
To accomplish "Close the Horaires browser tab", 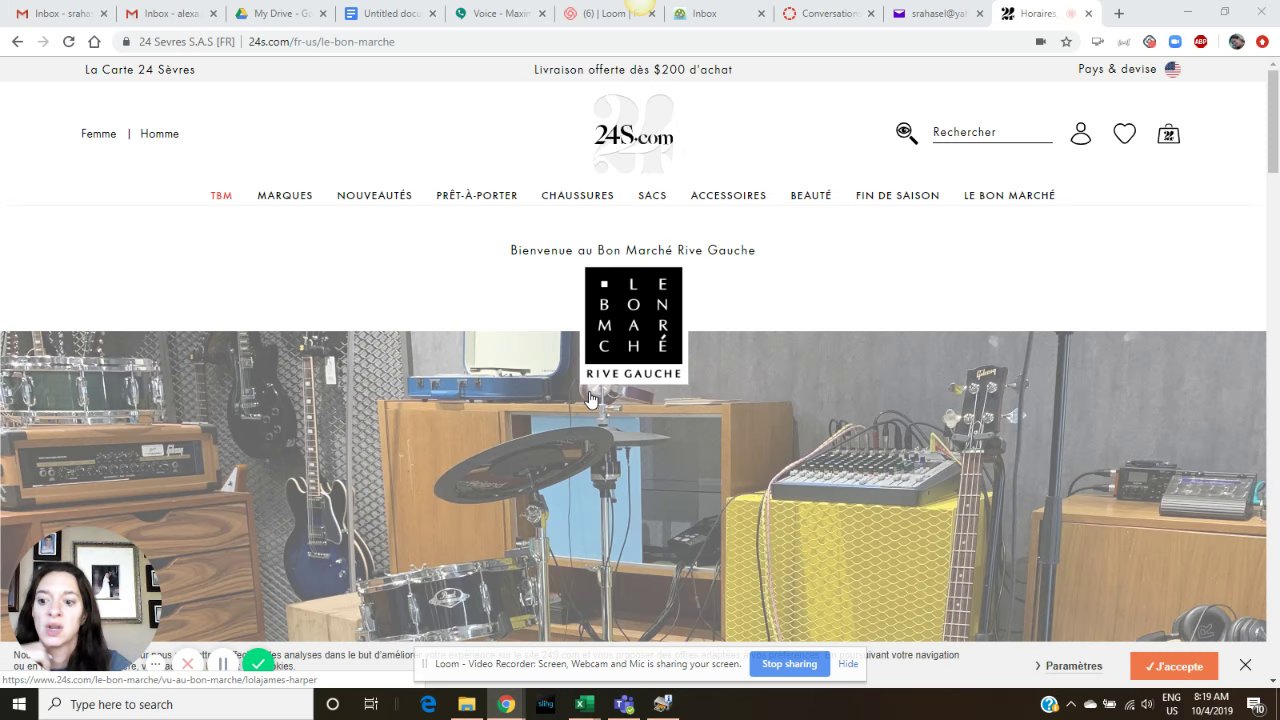I will pos(1089,14).
